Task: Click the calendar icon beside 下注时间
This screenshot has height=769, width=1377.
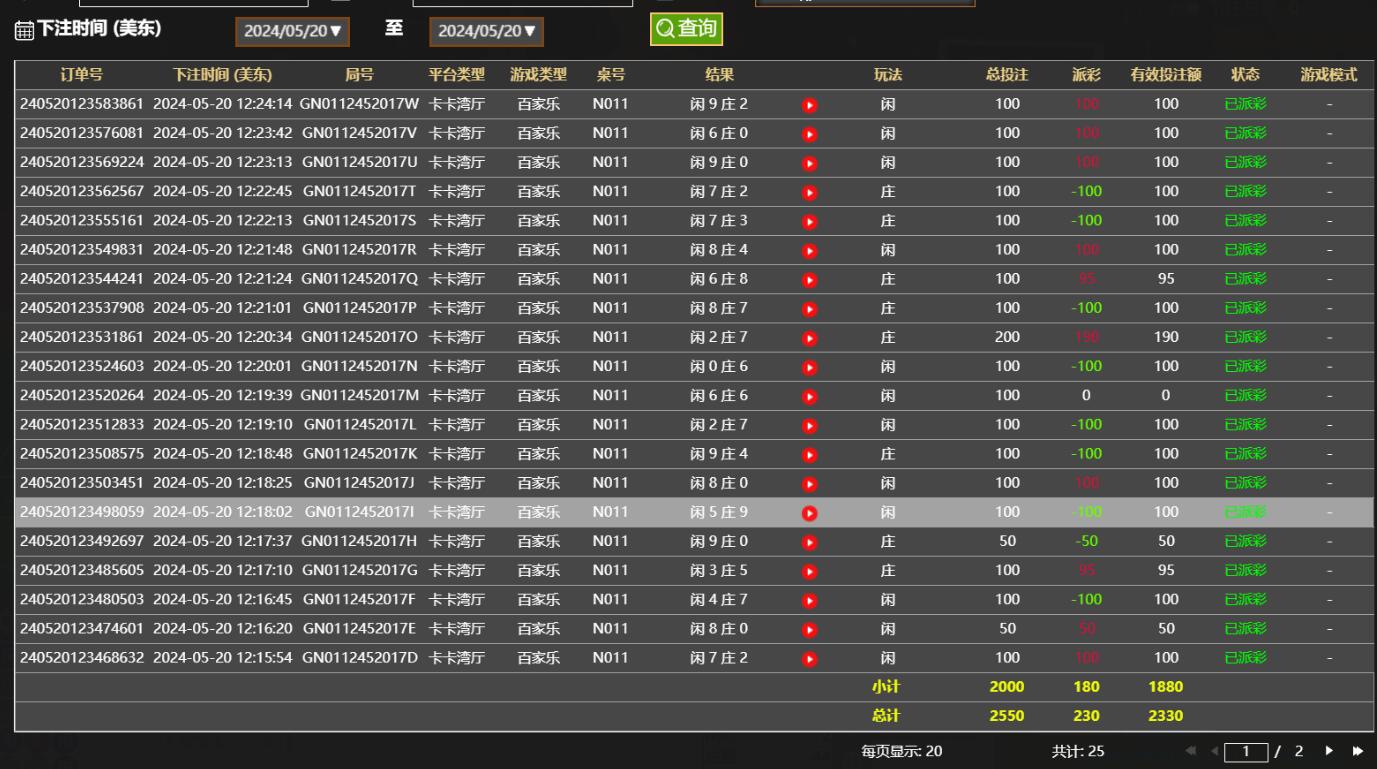Action: [x=23, y=31]
